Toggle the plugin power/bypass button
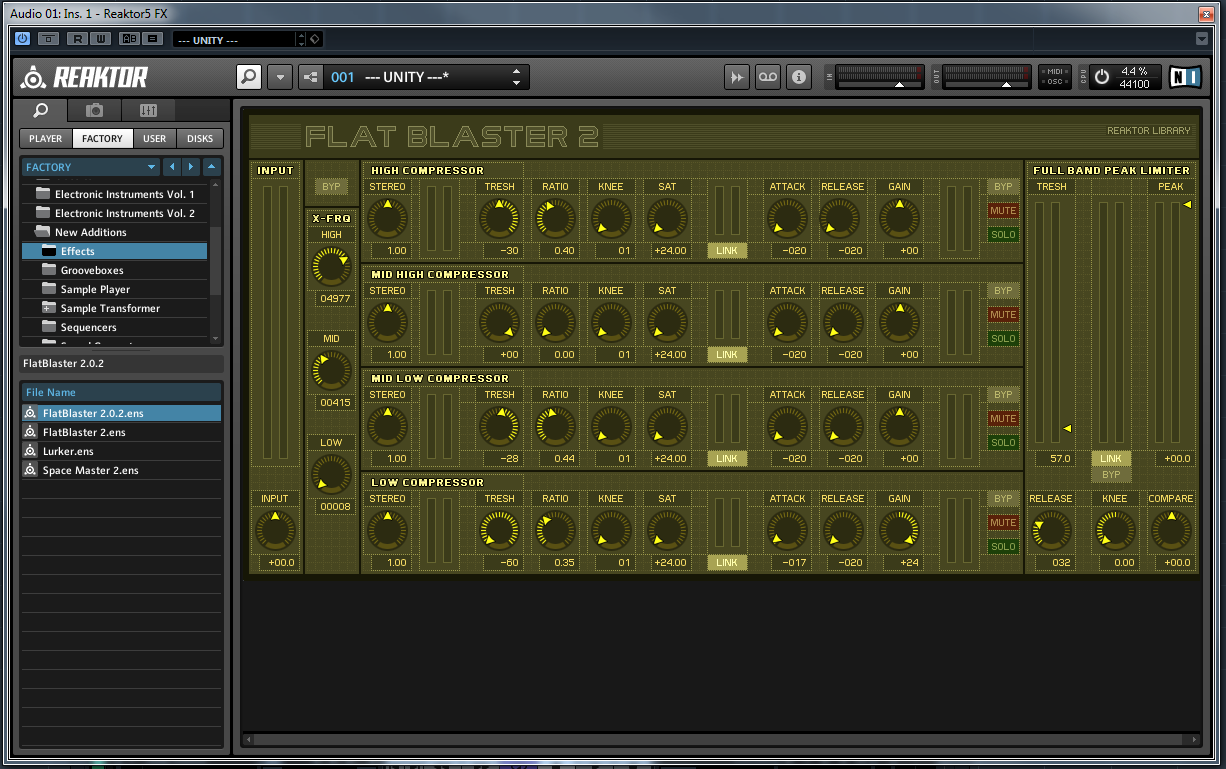 tap(23, 39)
